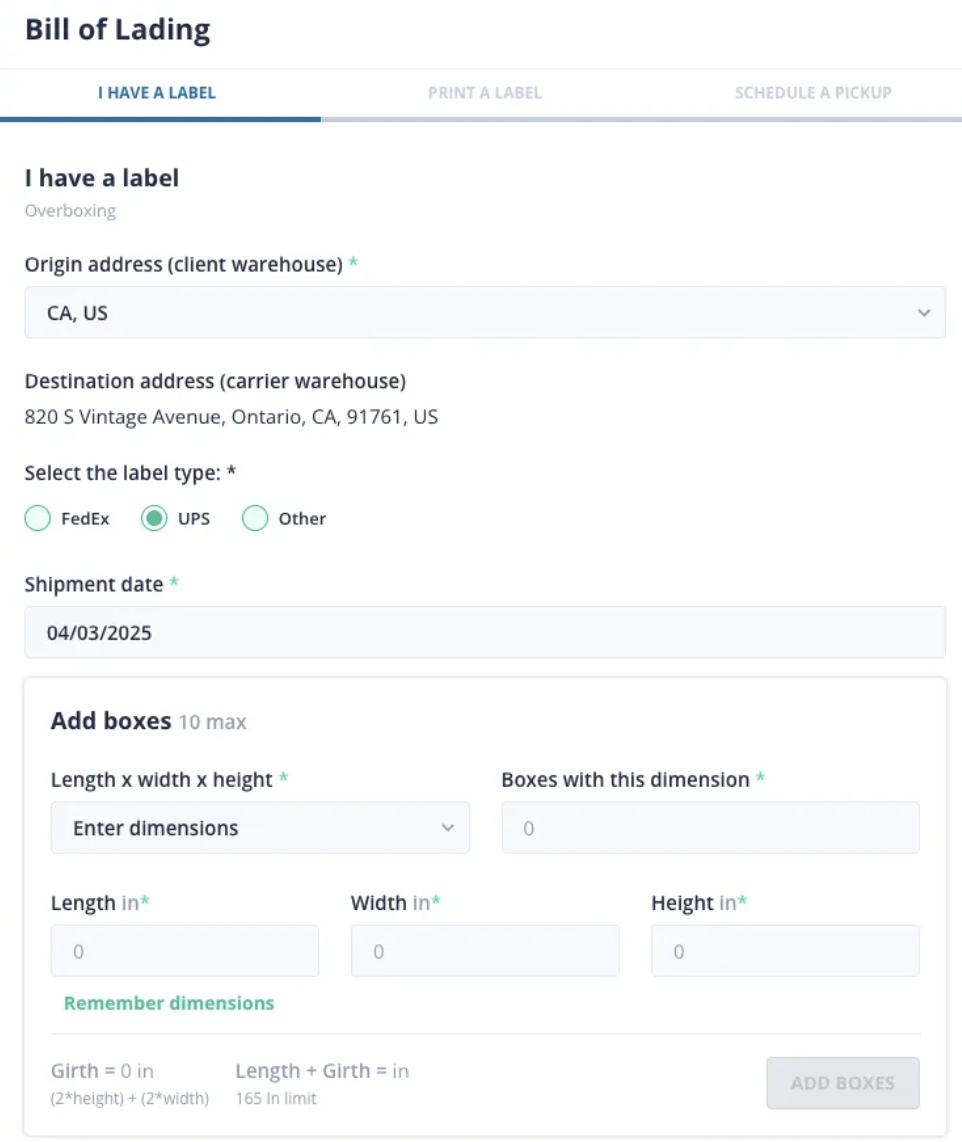Go to the I Have a Label tab
Image resolution: width=962 pixels, height=1142 pixels.
(x=157, y=93)
